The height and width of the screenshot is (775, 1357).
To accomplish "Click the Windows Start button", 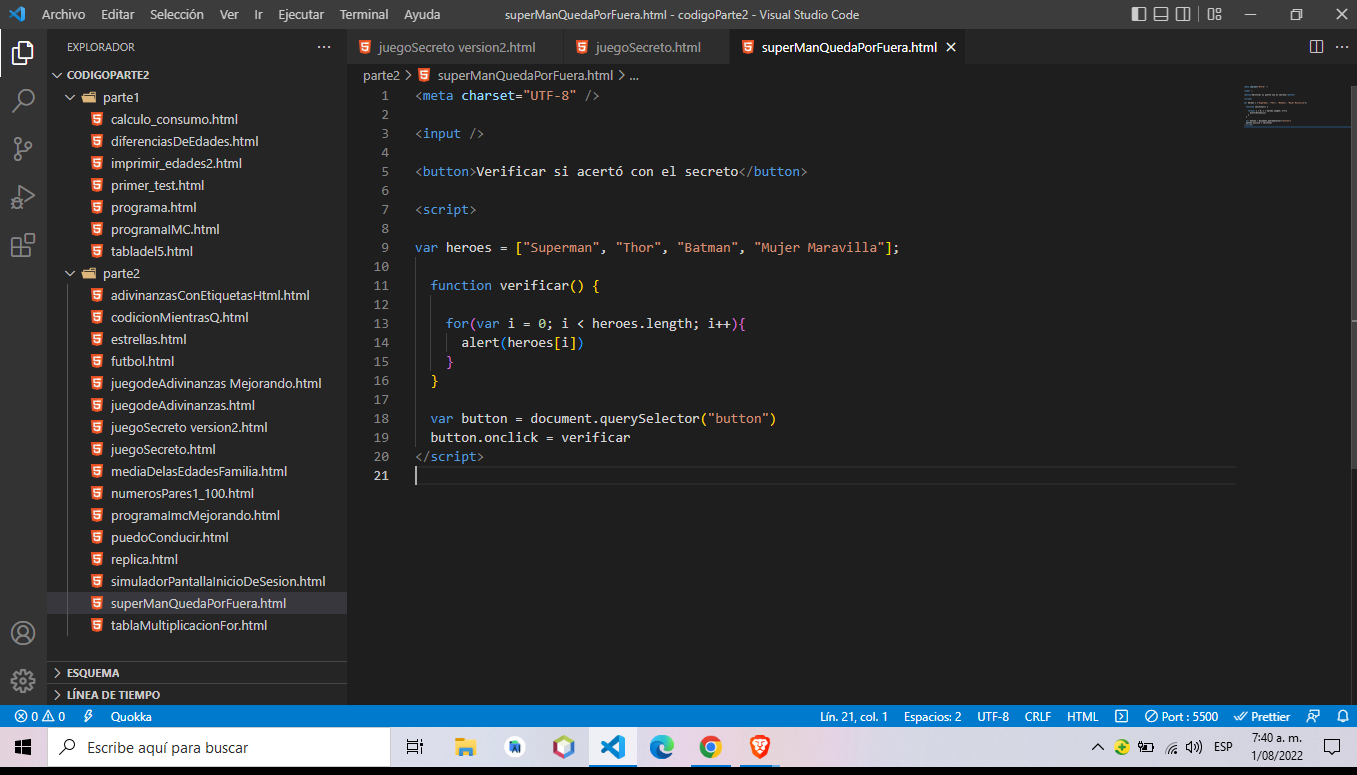I will (23, 747).
